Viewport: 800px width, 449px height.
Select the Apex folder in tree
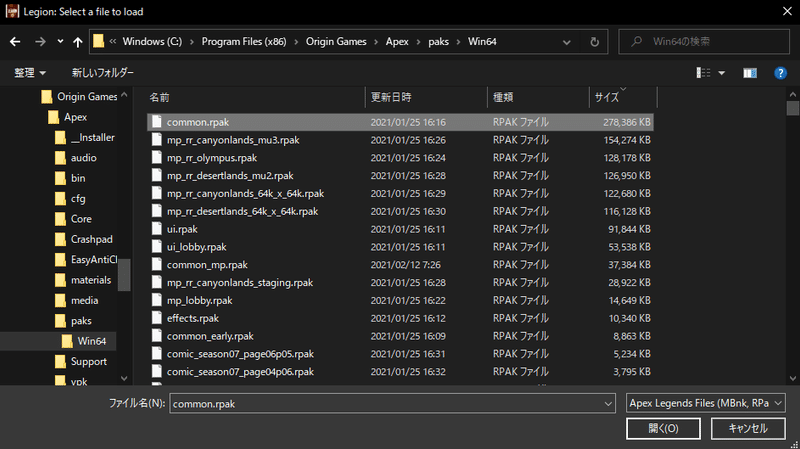coord(68,117)
